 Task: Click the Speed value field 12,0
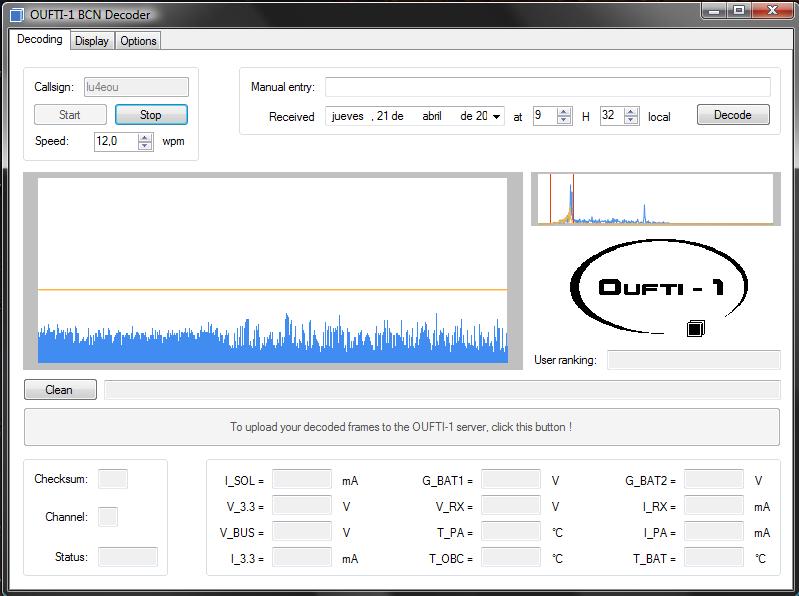(x=116, y=141)
